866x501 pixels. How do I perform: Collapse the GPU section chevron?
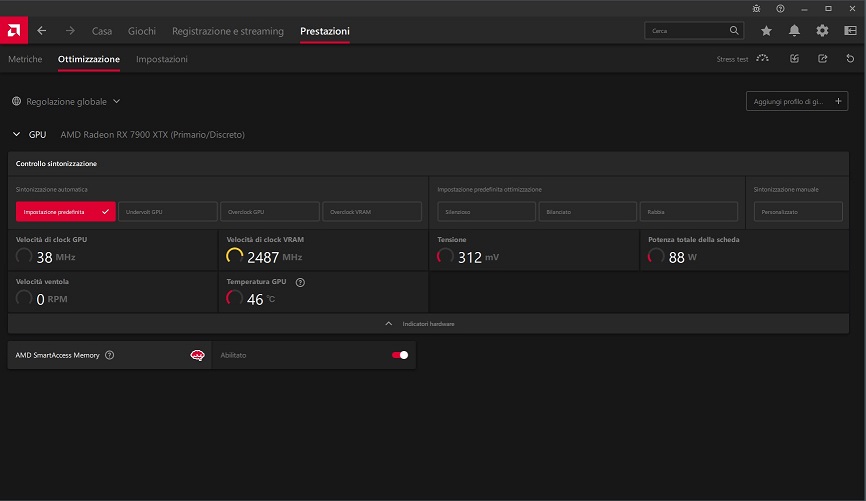pos(17,134)
